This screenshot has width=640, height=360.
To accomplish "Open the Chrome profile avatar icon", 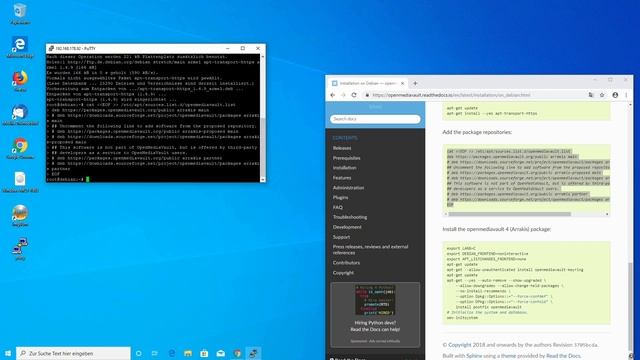I will pos(615,95).
